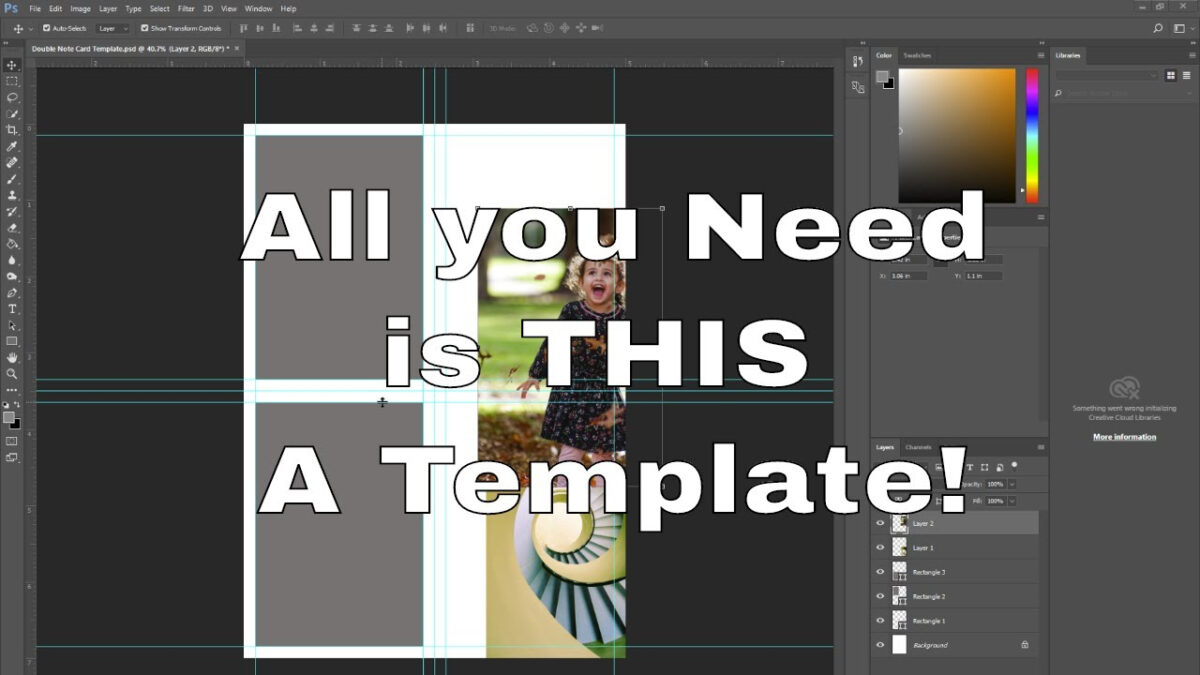The height and width of the screenshot is (675, 1200).
Task: Select the Type tool
Action: click(x=12, y=310)
